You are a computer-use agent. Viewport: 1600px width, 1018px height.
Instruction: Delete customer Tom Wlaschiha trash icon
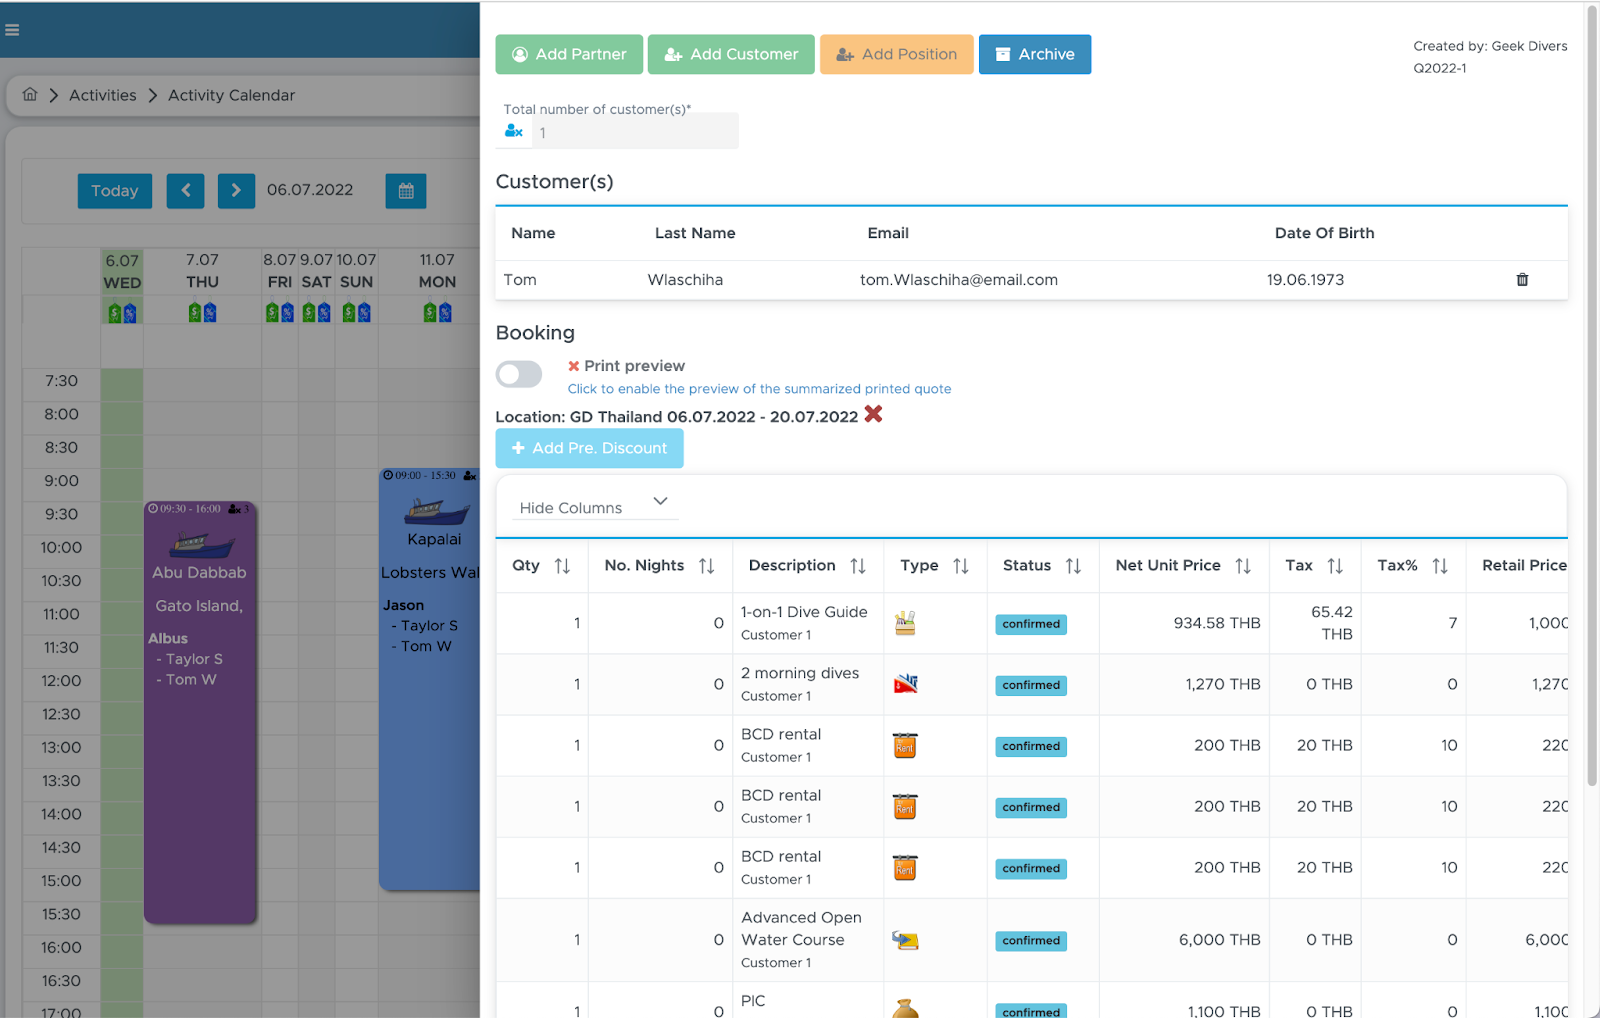pyautogui.click(x=1522, y=280)
